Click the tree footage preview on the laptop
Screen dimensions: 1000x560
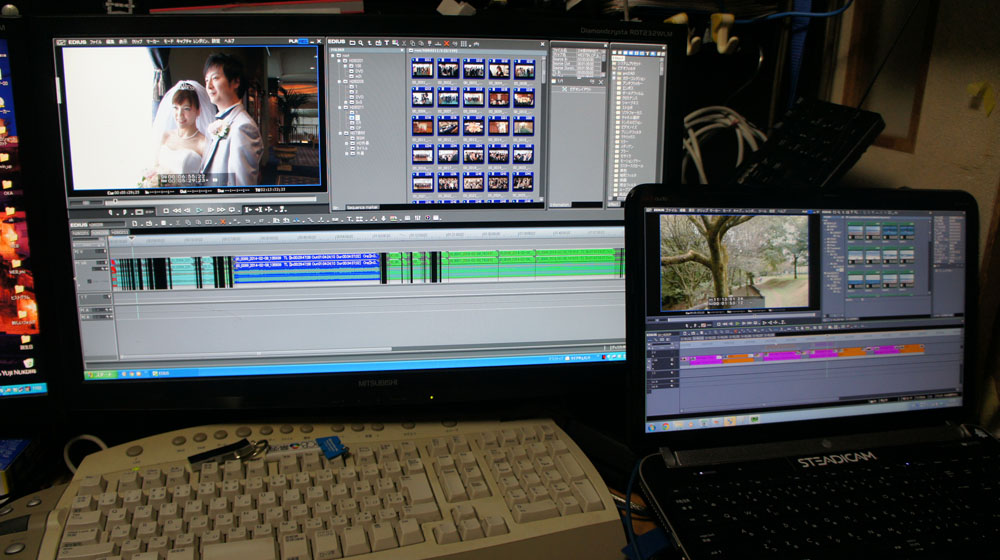click(x=734, y=263)
